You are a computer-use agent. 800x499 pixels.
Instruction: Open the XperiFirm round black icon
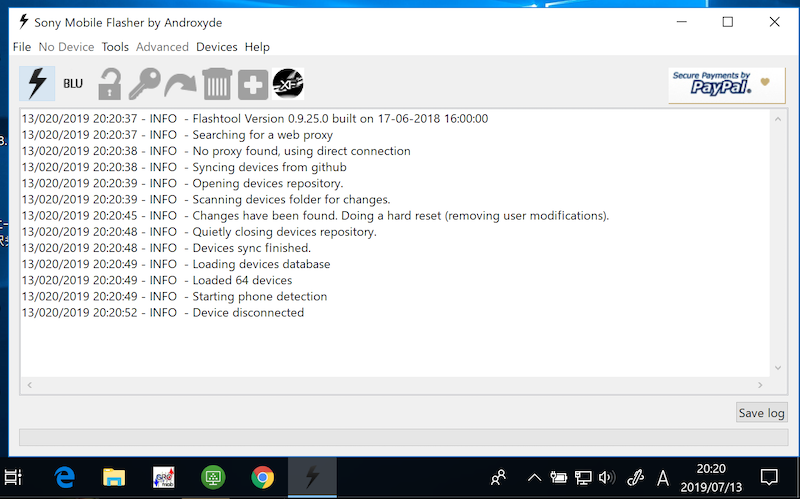[x=288, y=84]
